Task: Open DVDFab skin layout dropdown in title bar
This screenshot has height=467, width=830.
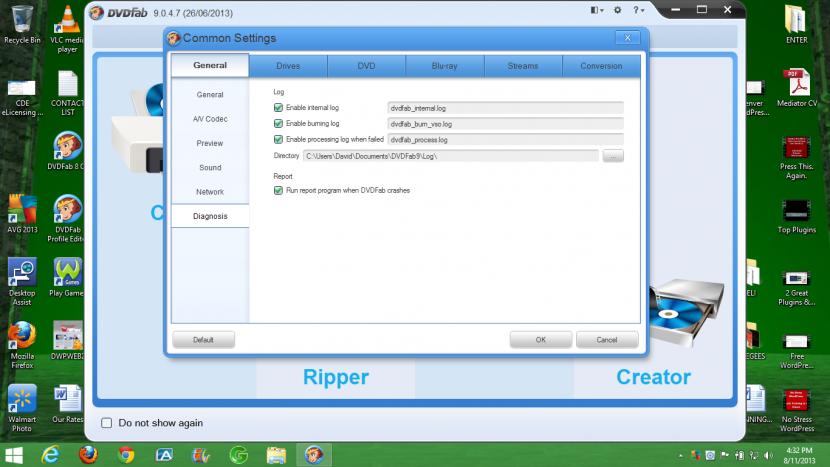Action: (x=597, y=10)
